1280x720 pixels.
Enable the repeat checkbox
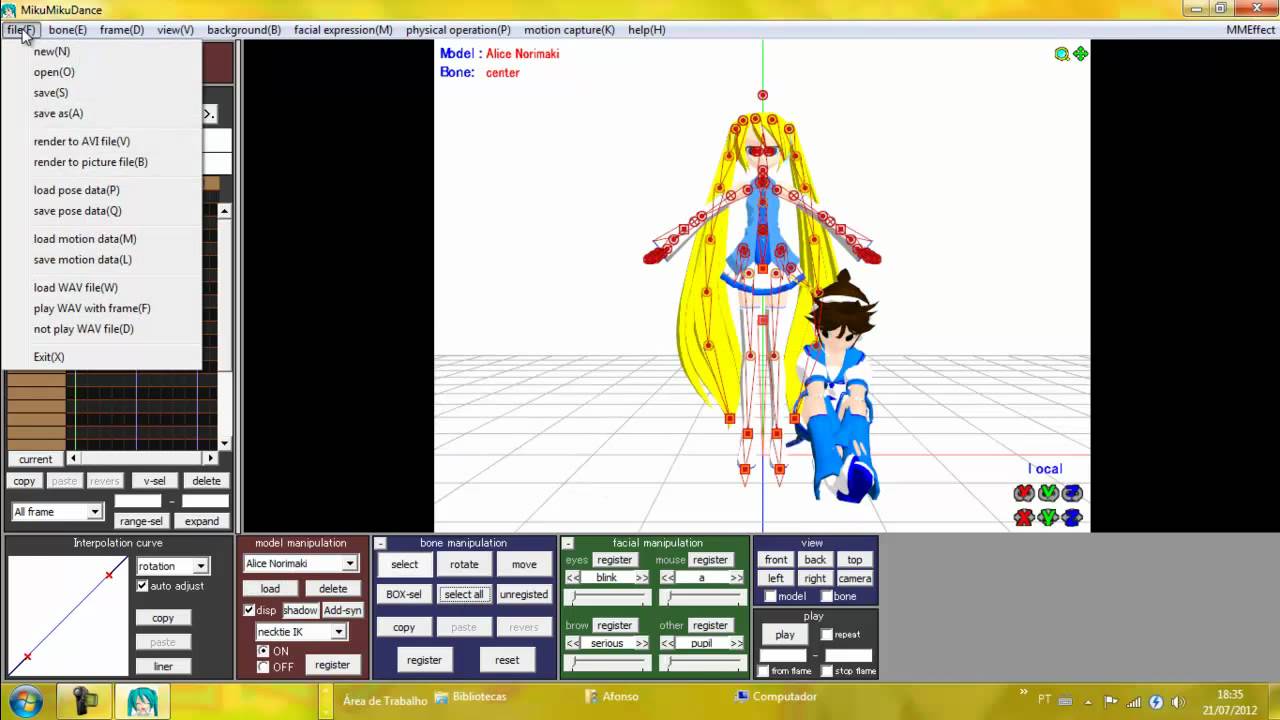827,634
